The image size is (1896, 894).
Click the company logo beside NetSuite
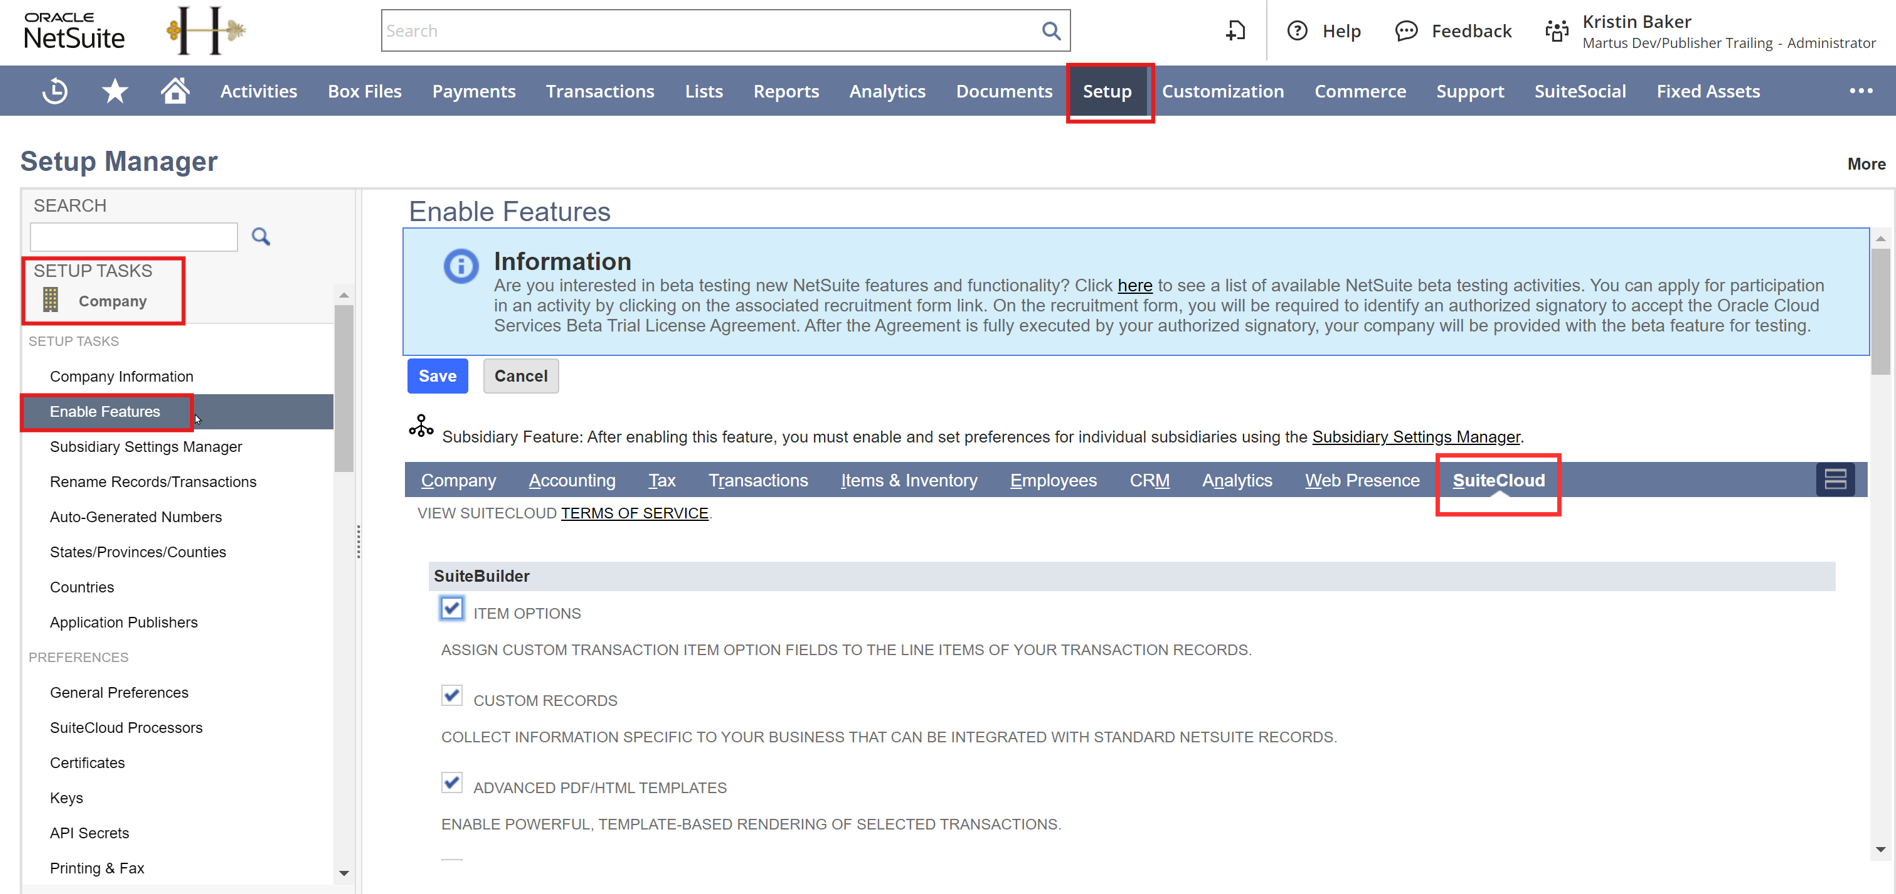tap(206, 31)
